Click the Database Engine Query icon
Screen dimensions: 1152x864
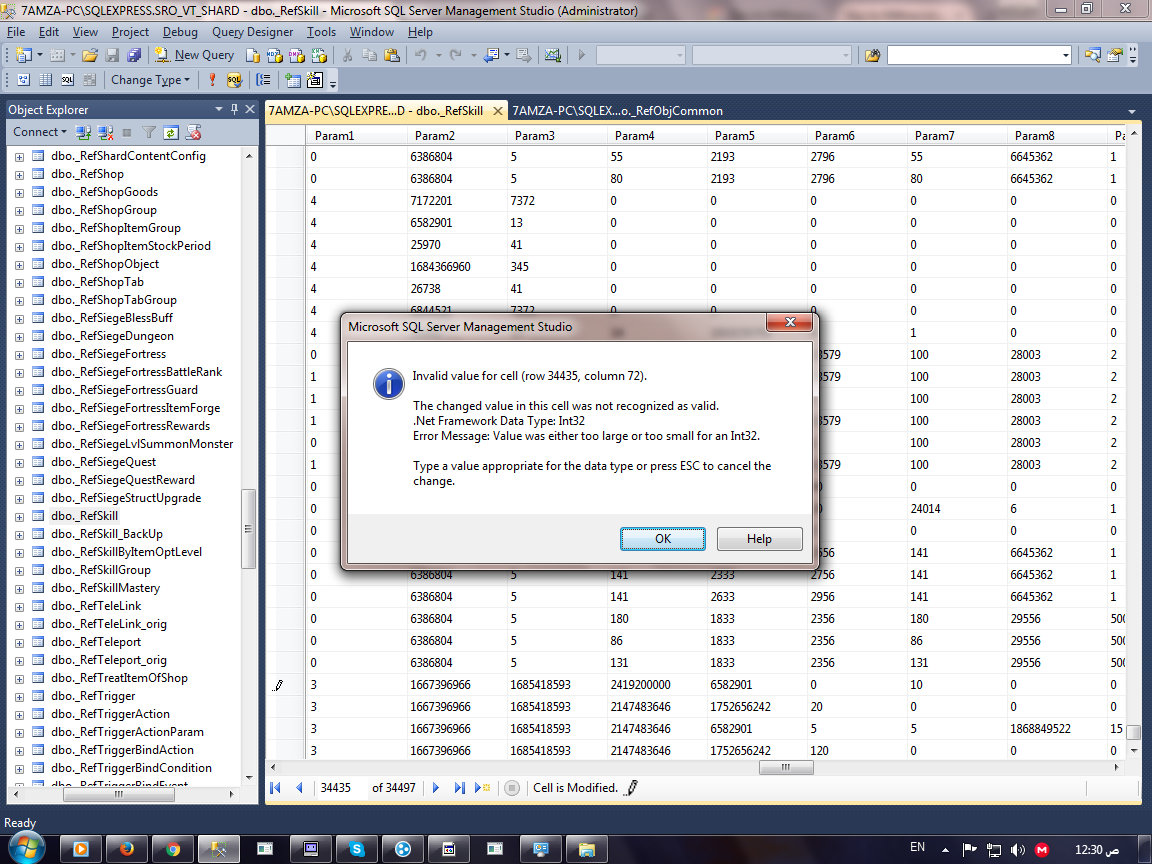pos(253,55)
